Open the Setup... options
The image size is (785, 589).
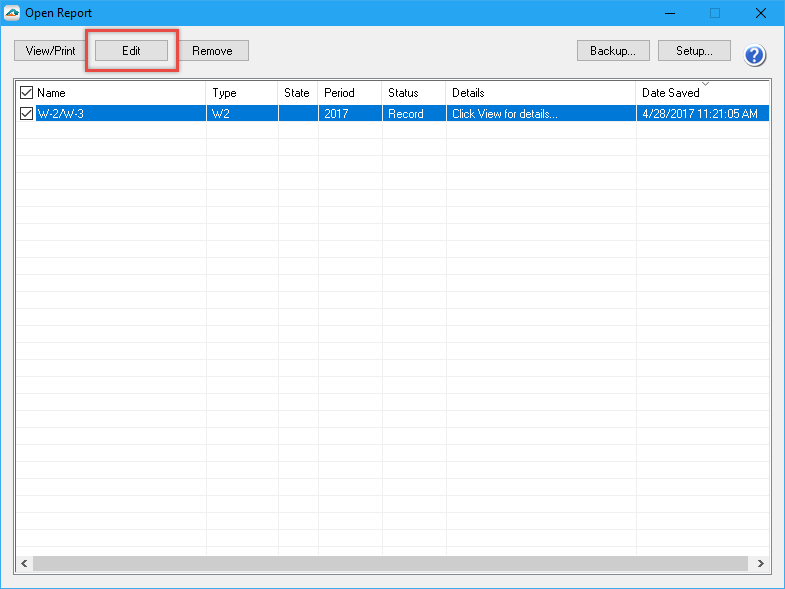point(694,51)
